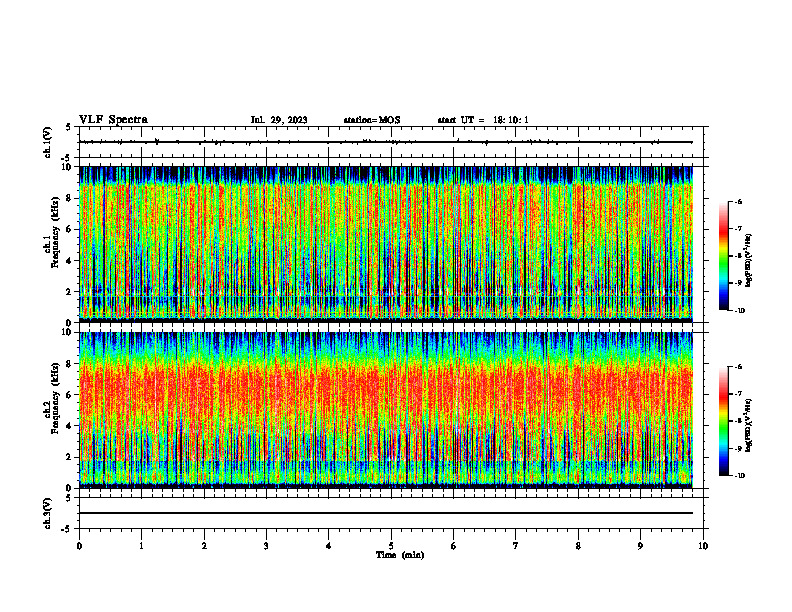Click the 'start UT = 18:10:1' header text
The height and width of the screenshot is (612, 792).
tap(483, 120)
